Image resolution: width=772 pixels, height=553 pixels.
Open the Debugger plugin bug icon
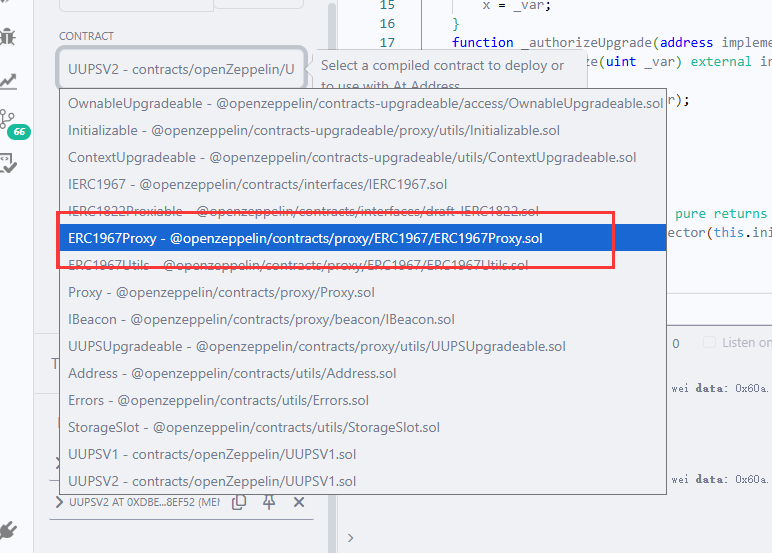coord(8,37)
